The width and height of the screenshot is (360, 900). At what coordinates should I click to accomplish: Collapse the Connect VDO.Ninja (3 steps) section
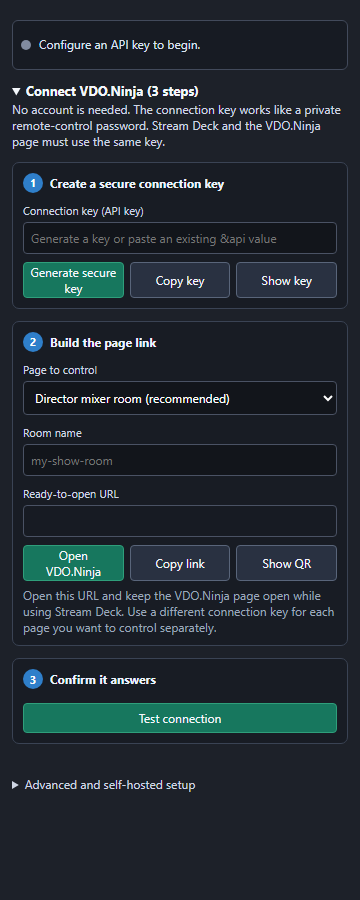[105, 91]
